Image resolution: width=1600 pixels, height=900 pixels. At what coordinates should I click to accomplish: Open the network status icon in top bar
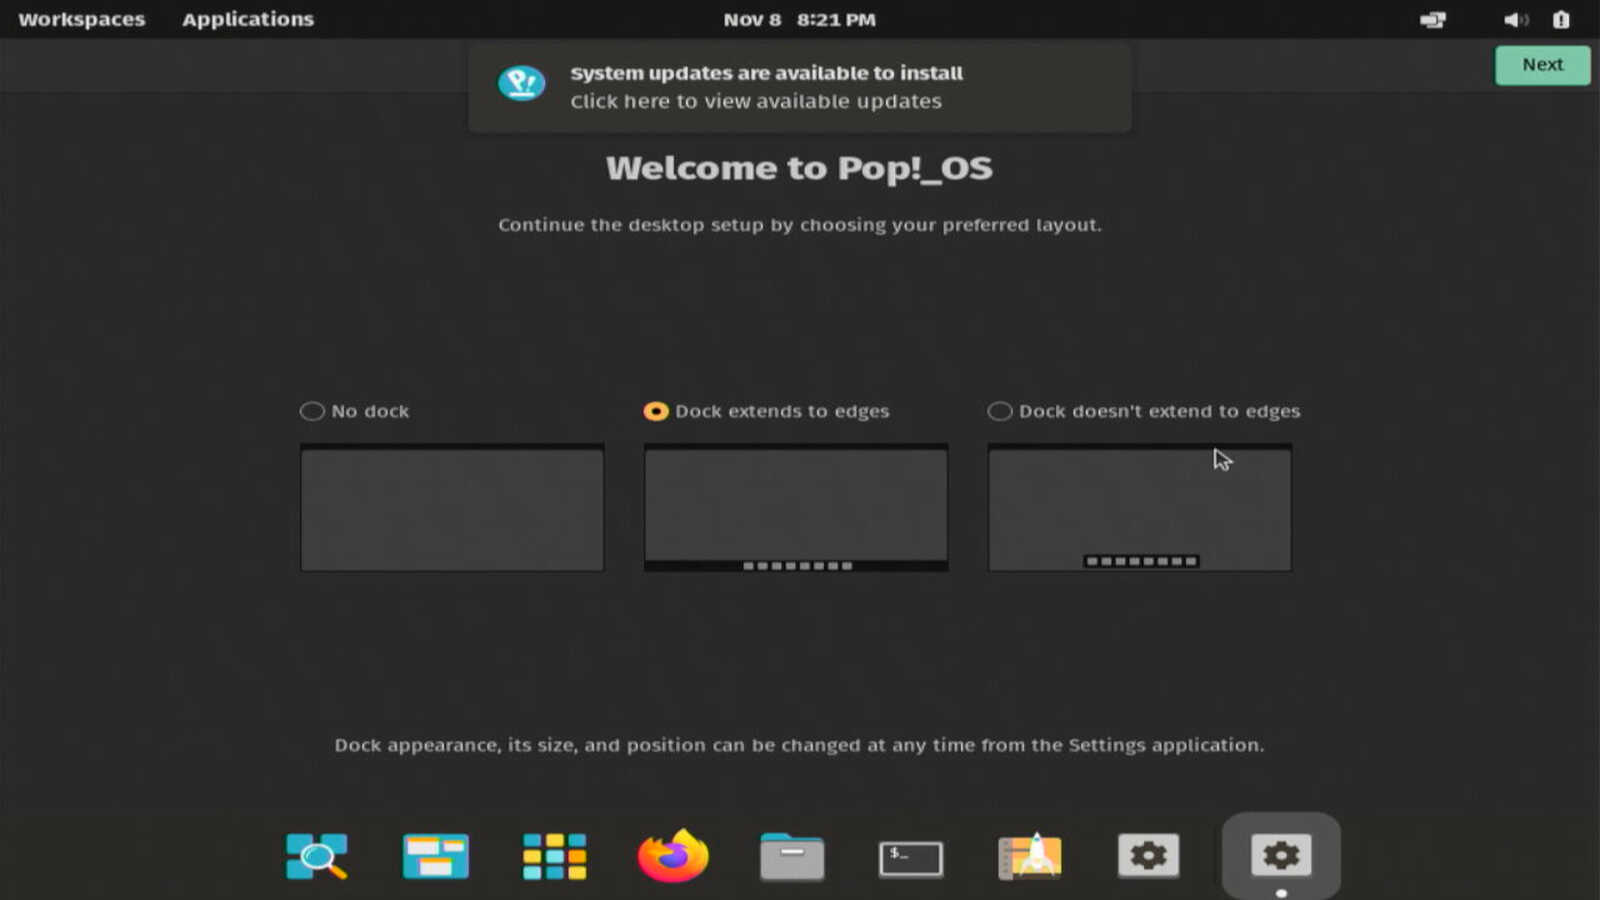coord(1433,20)
